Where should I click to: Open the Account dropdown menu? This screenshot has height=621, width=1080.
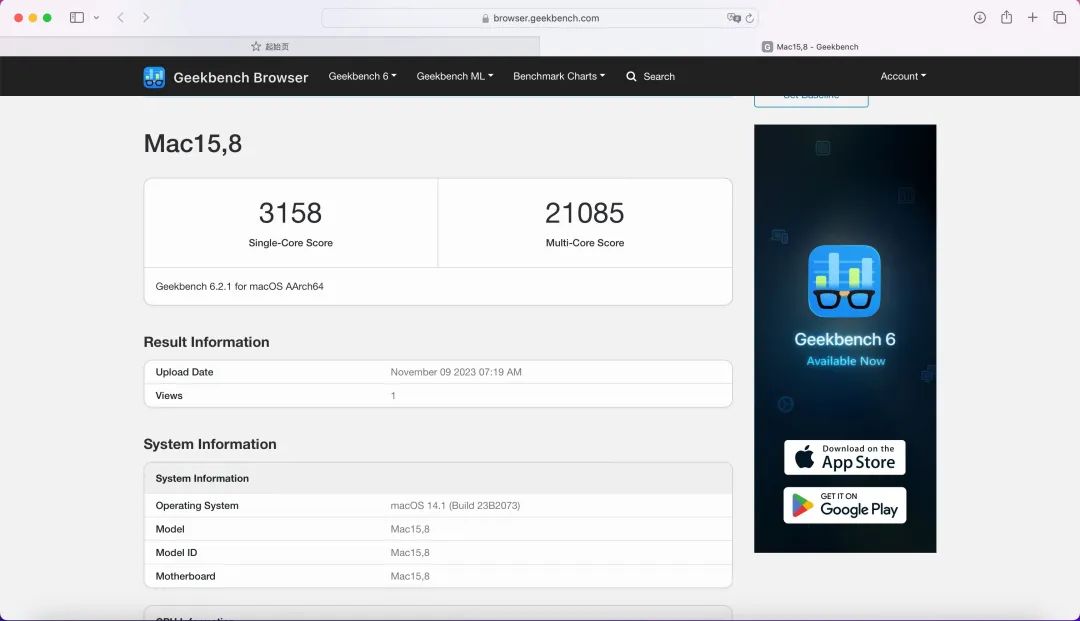point(901,76)
